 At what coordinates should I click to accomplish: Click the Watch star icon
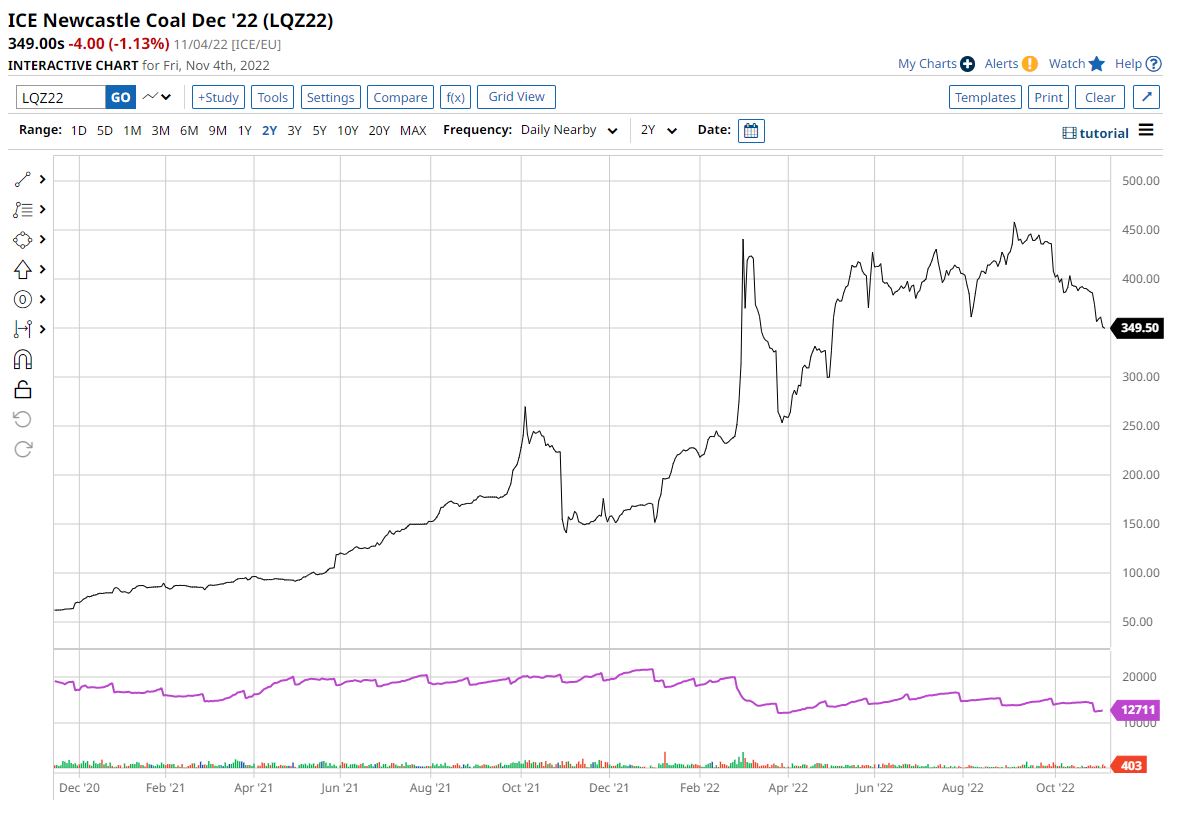[1096, 64]
